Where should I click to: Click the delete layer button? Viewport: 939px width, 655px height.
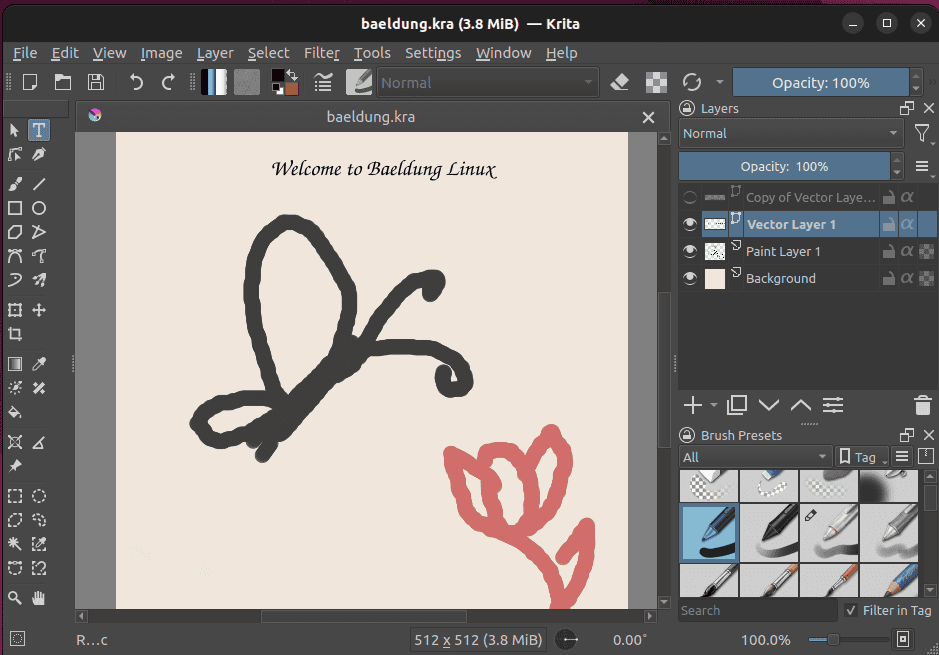point(922,405)
